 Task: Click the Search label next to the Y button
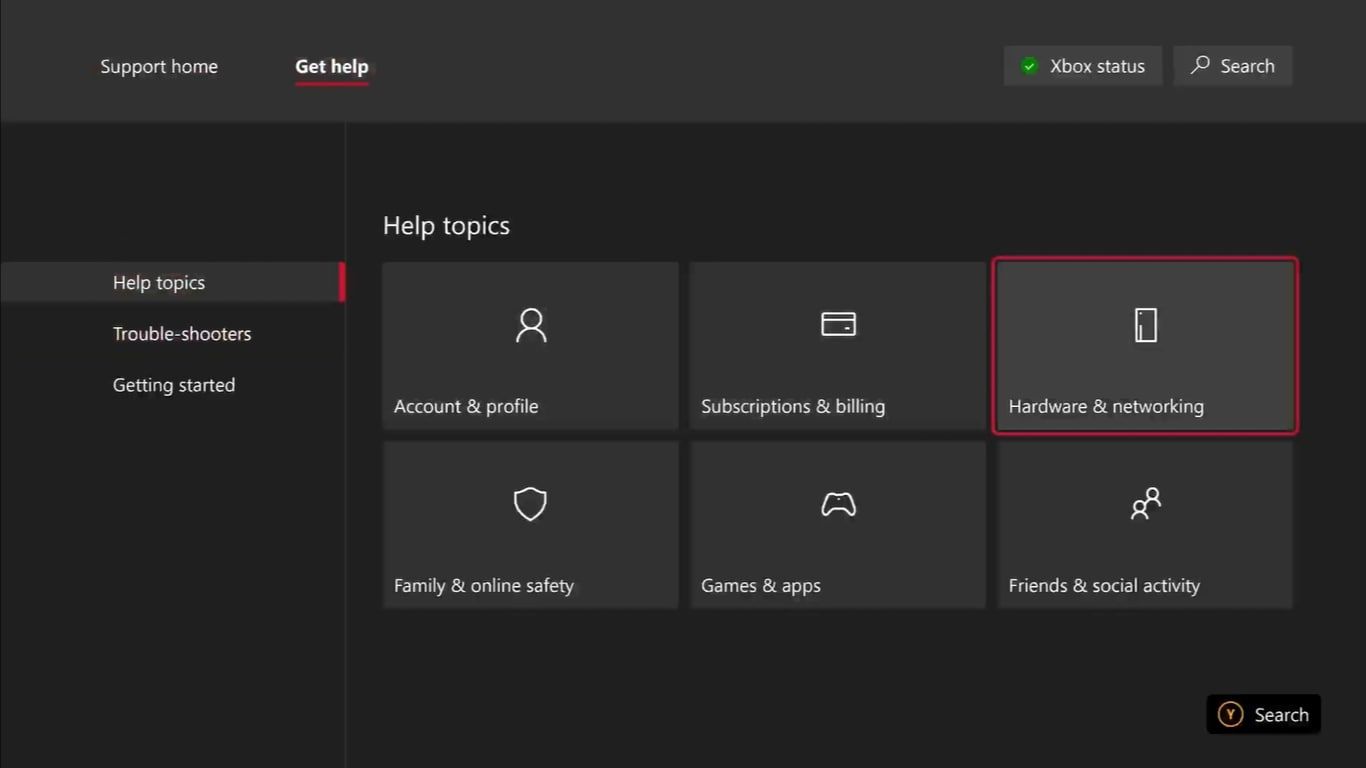pos(1281,715)
